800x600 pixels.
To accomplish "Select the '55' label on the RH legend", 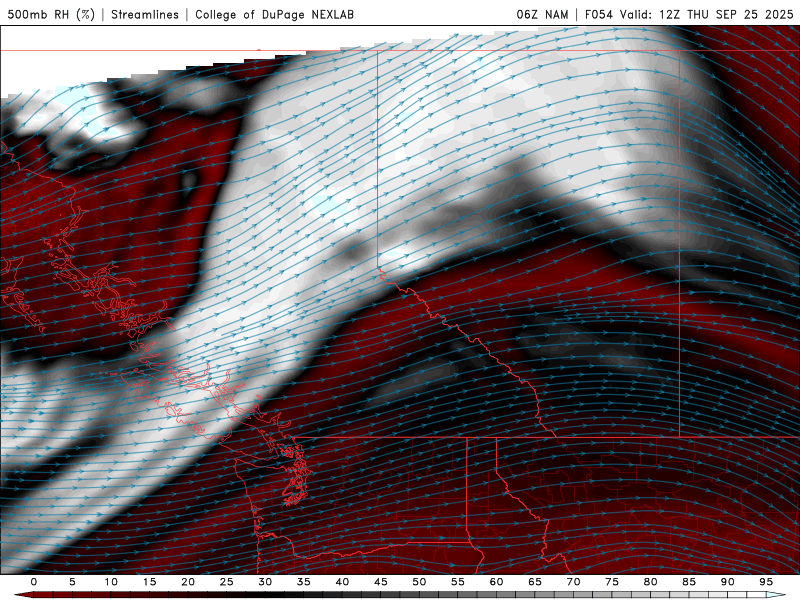I will coord(458,582).
